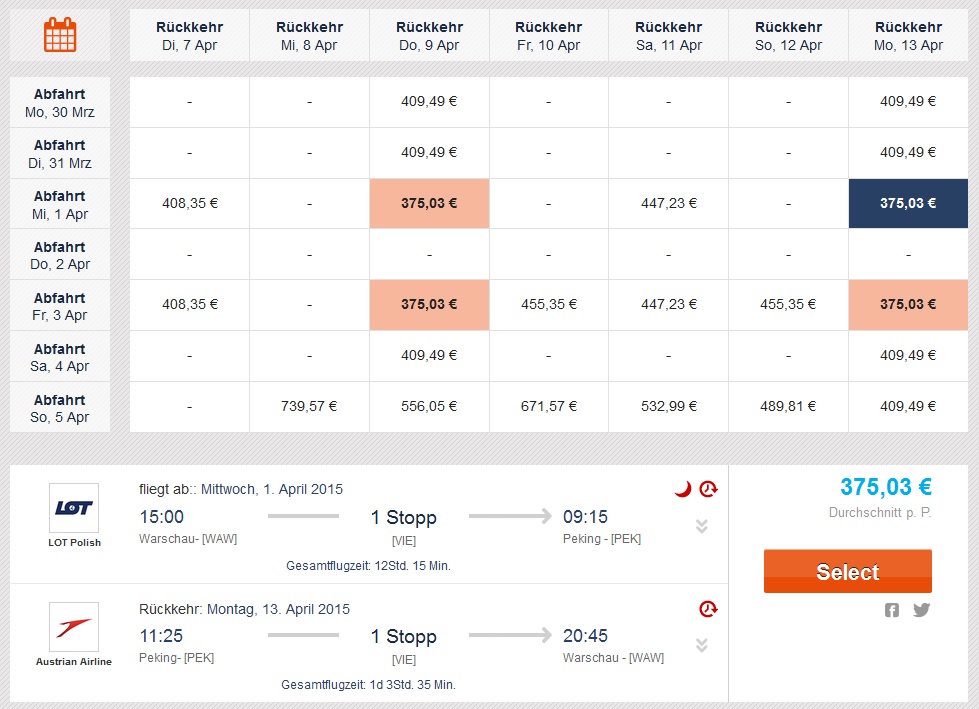The image size is (979, 709).
Task: Click the 408,35 € fare departing Mi, 1 Apr
Action: (x=190, y=203)
